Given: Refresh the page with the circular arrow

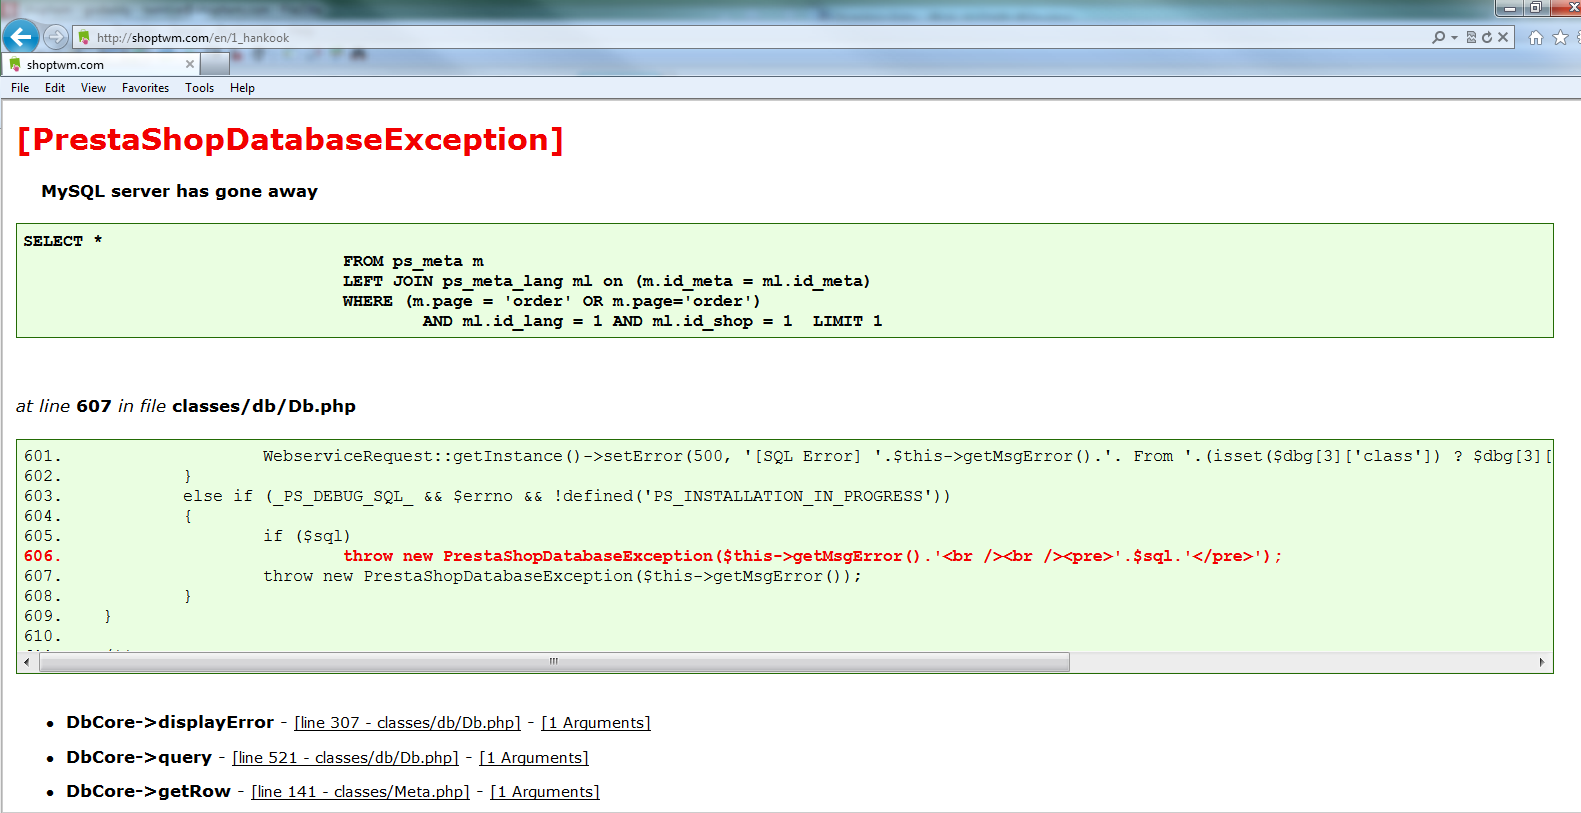Looking at the screenshot, I should coord(1487,37).
